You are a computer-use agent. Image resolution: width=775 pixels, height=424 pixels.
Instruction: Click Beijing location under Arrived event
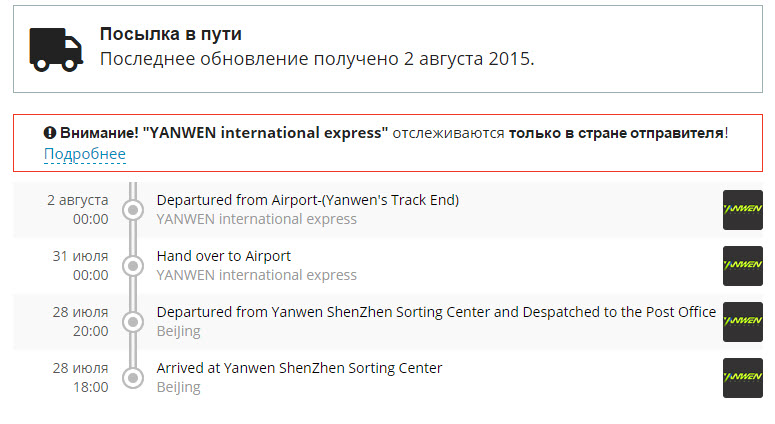178,387
